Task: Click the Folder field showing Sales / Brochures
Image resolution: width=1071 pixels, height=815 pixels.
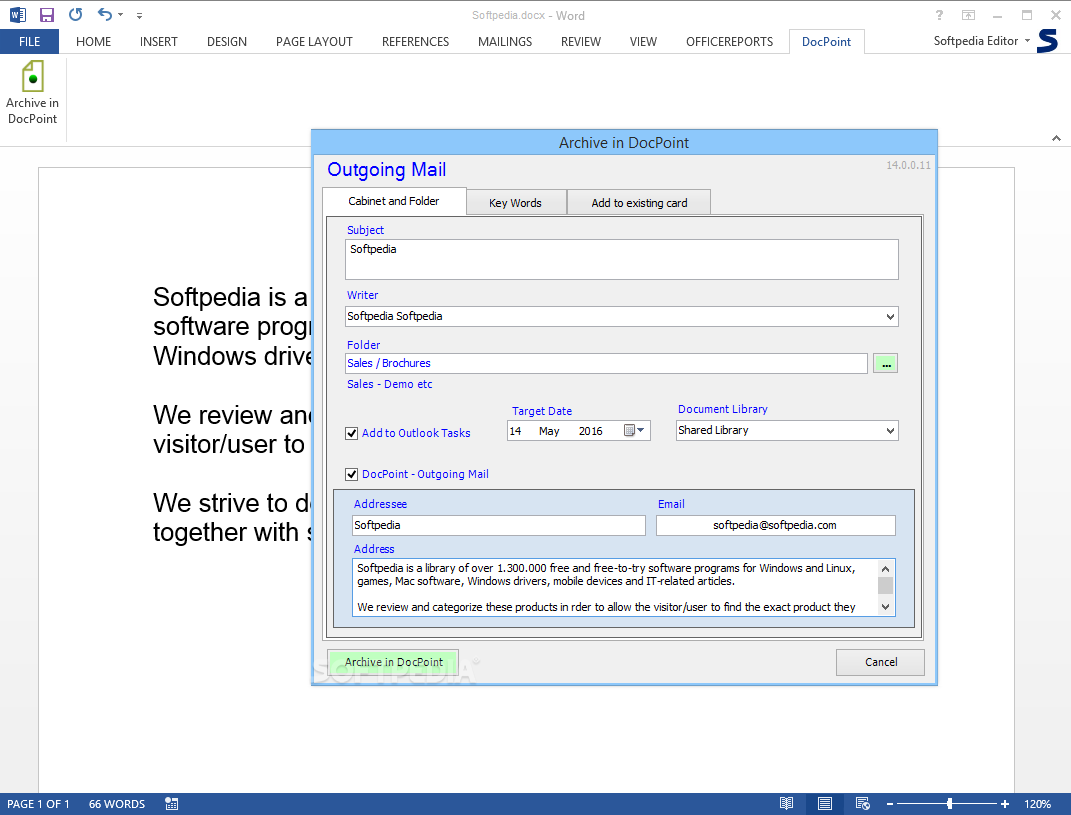Action: coord(607,363)
